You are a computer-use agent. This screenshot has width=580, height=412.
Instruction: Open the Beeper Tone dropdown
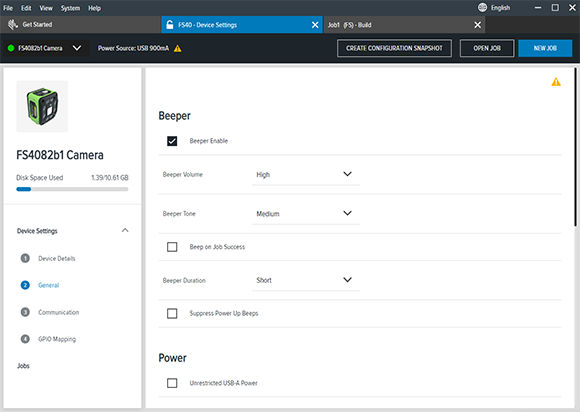click(306, 214)
